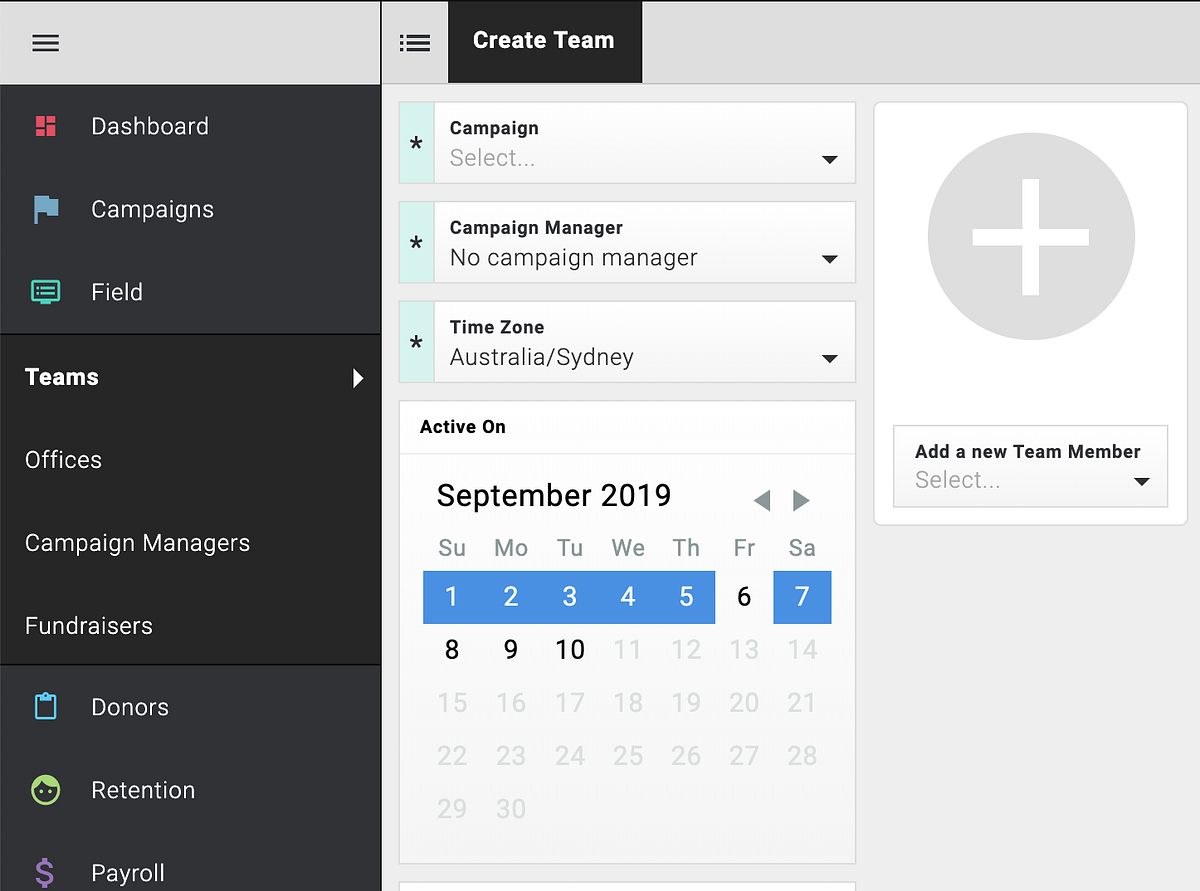Screen dimensions: 1200x891
Task: Click the list icon beside Create Team
Action: click(x=415, y=42)
